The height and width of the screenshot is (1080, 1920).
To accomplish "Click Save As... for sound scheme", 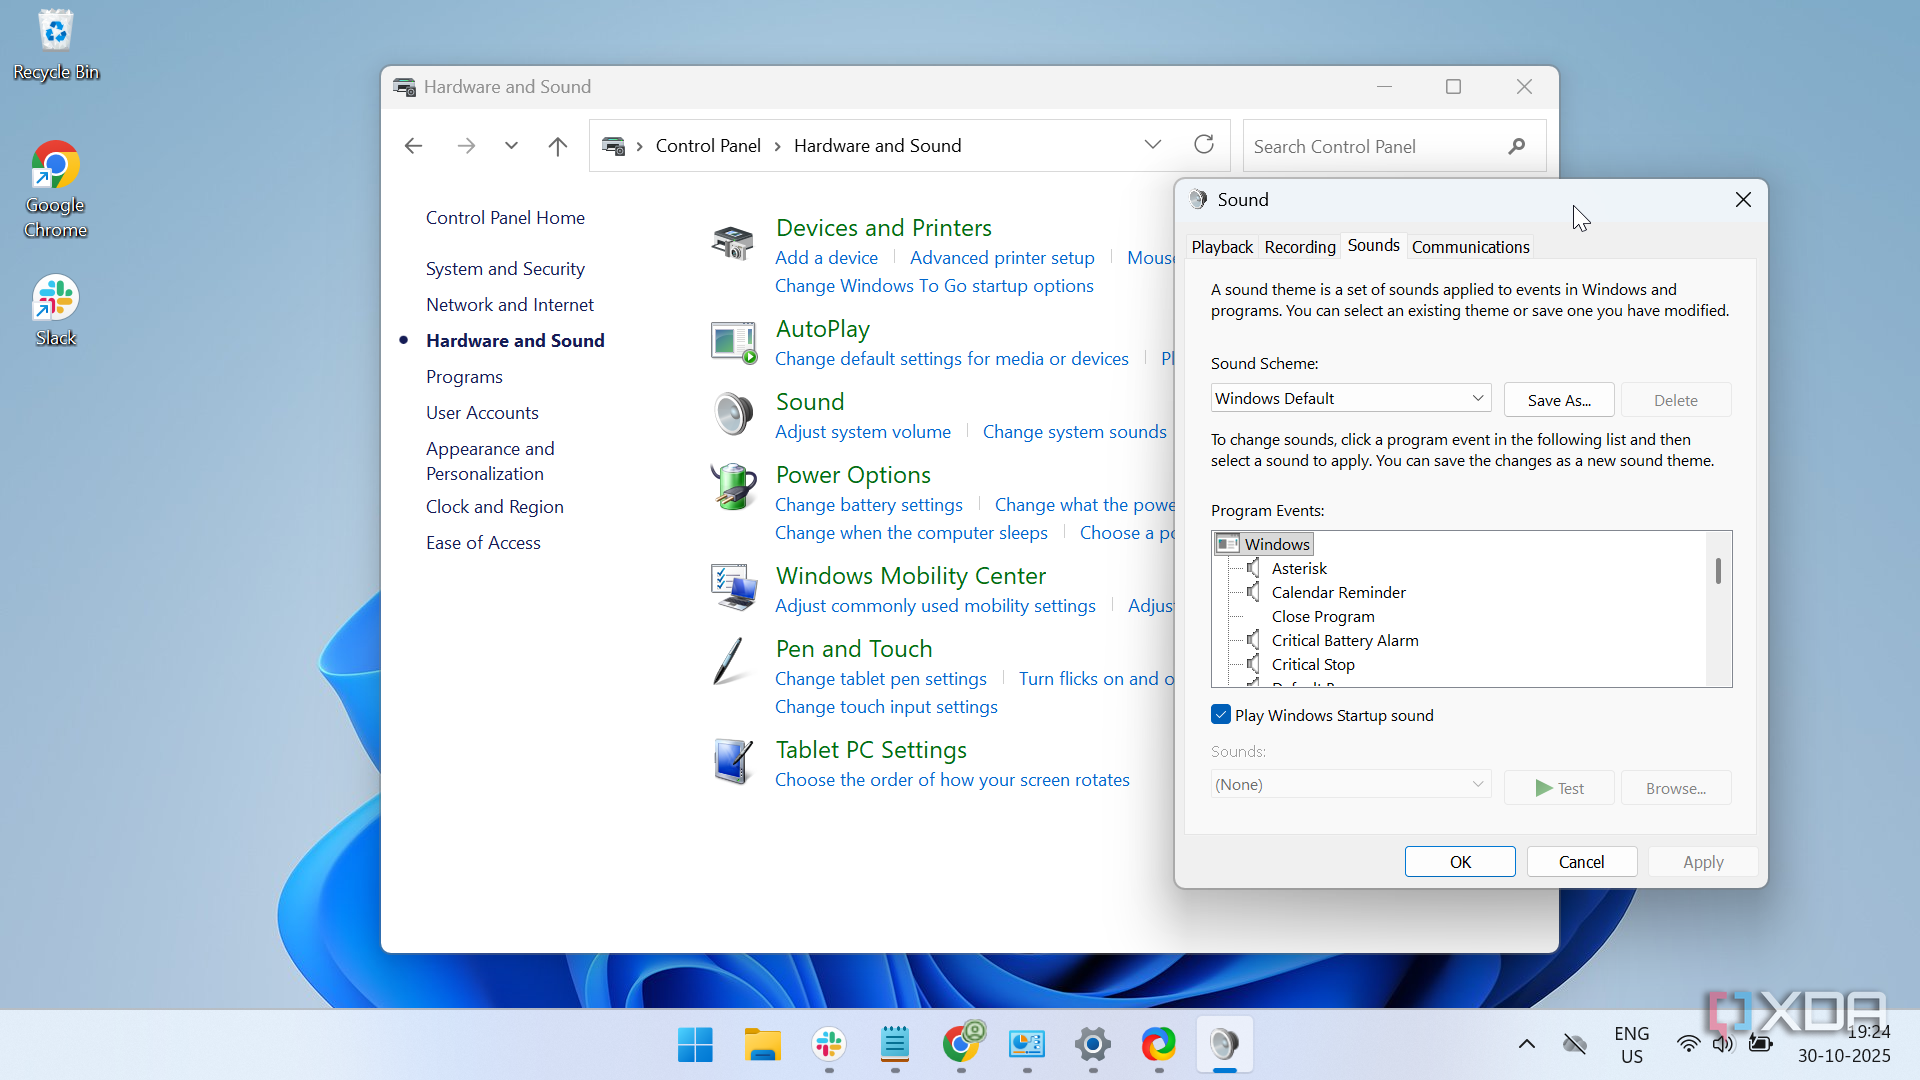I will click(x=1559, y=400).
